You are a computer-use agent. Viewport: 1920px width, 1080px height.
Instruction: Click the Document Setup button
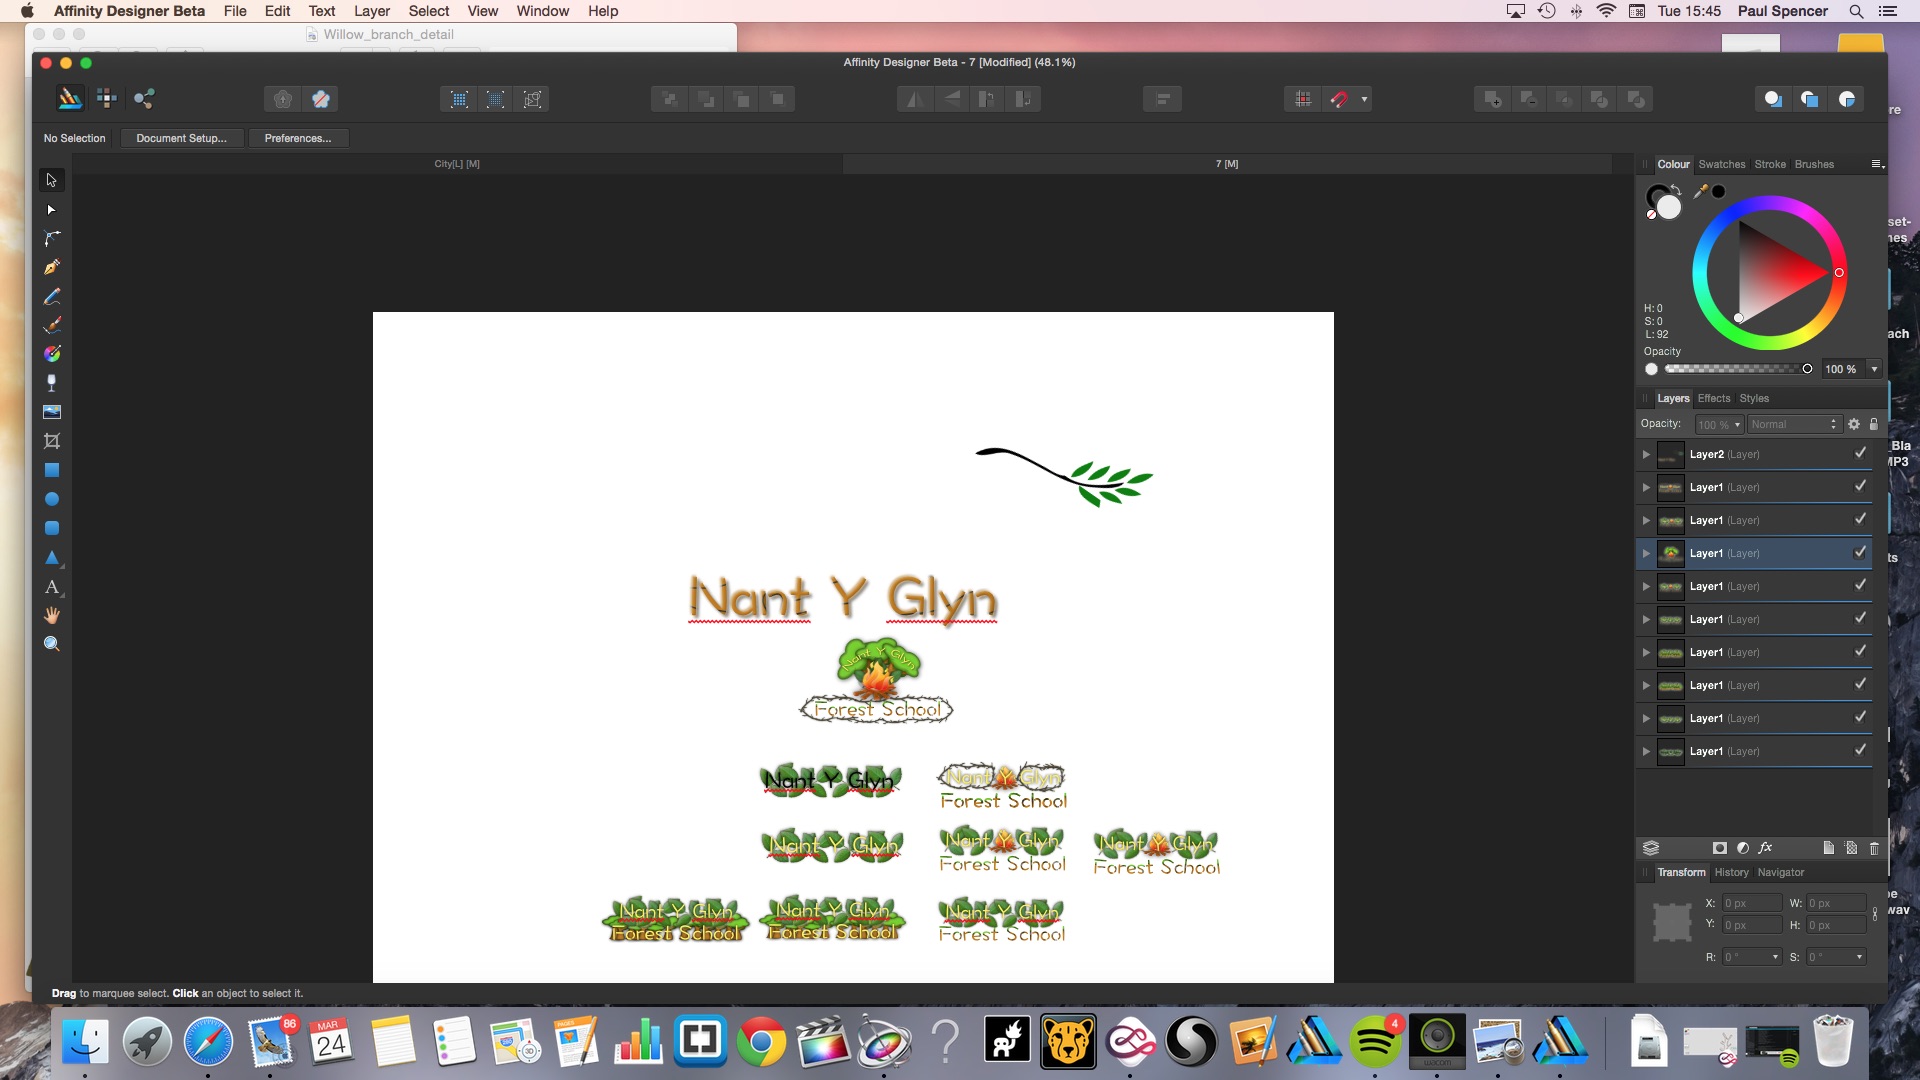tap(181, 138)
